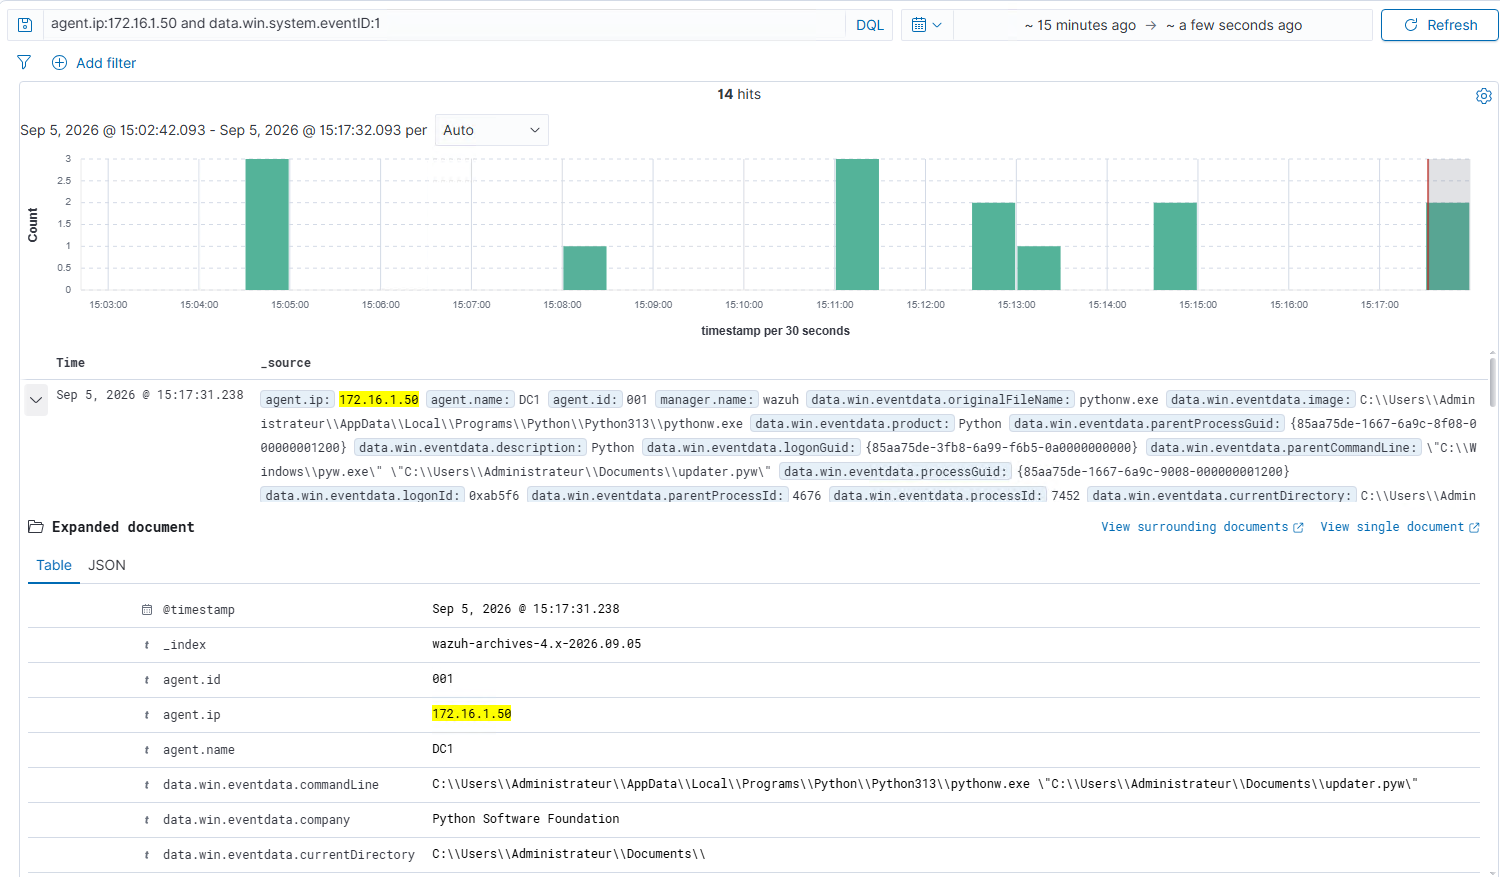This screenshot has height=877, width=1500.
Task: Click the data.win.eventdata.parentCommandLine label
Action: pyautogui.click(x=1284, y=448)
